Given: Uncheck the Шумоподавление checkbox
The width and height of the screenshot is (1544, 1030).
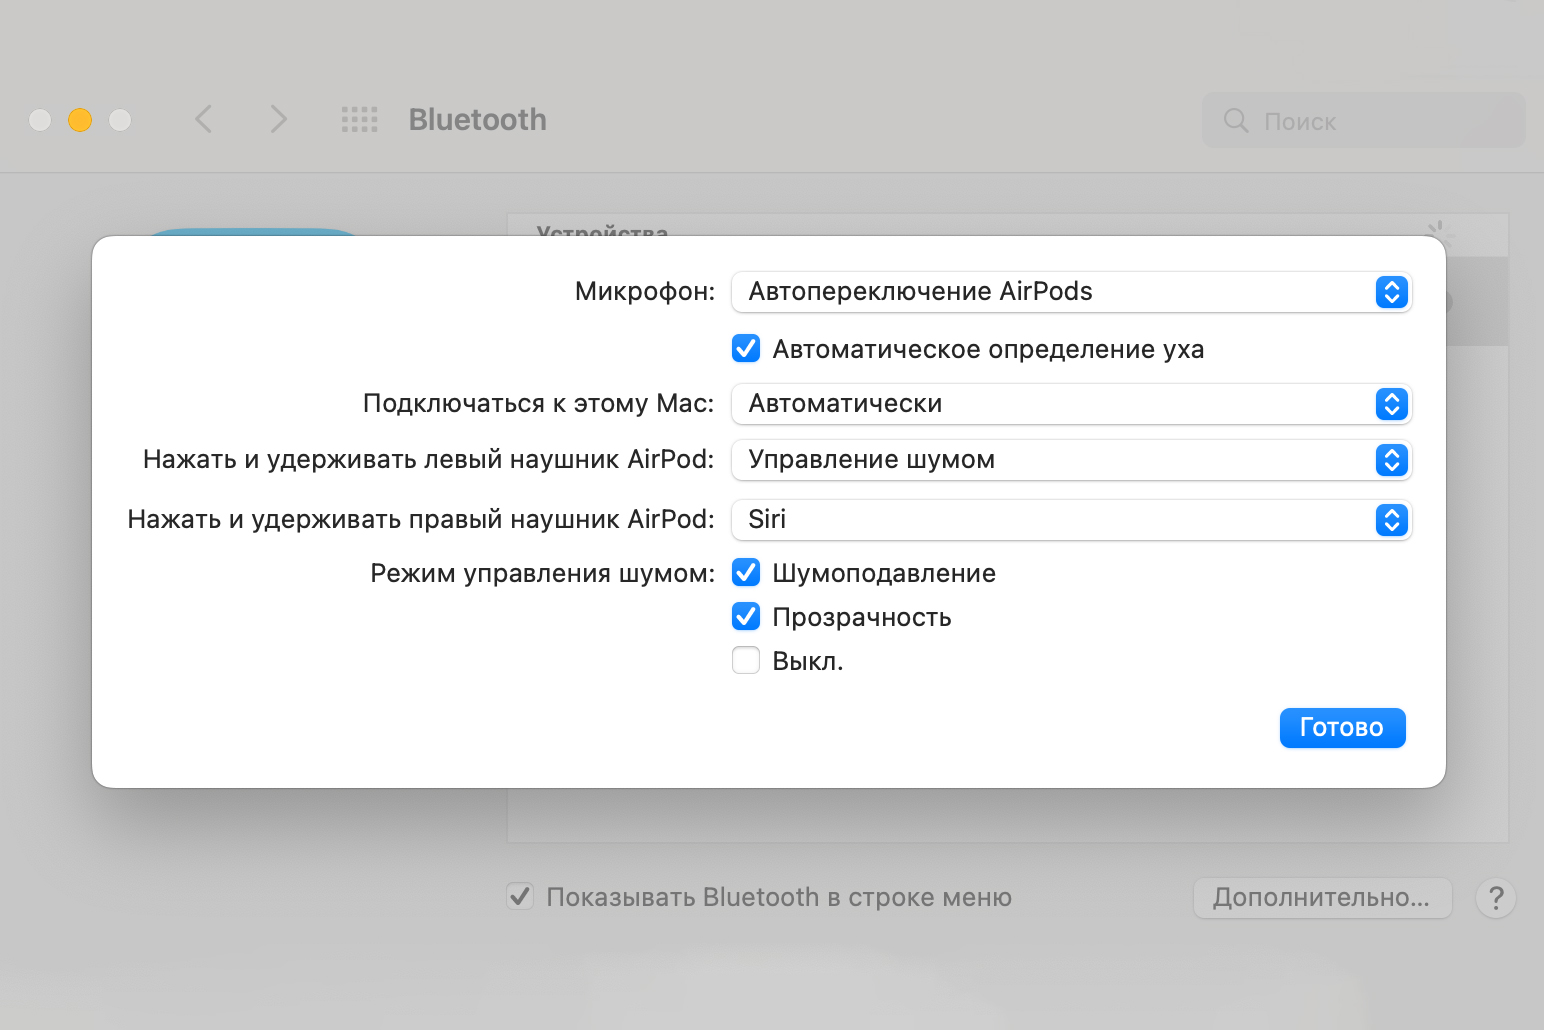Looking at the screenshot, I should tap(746, 573).
